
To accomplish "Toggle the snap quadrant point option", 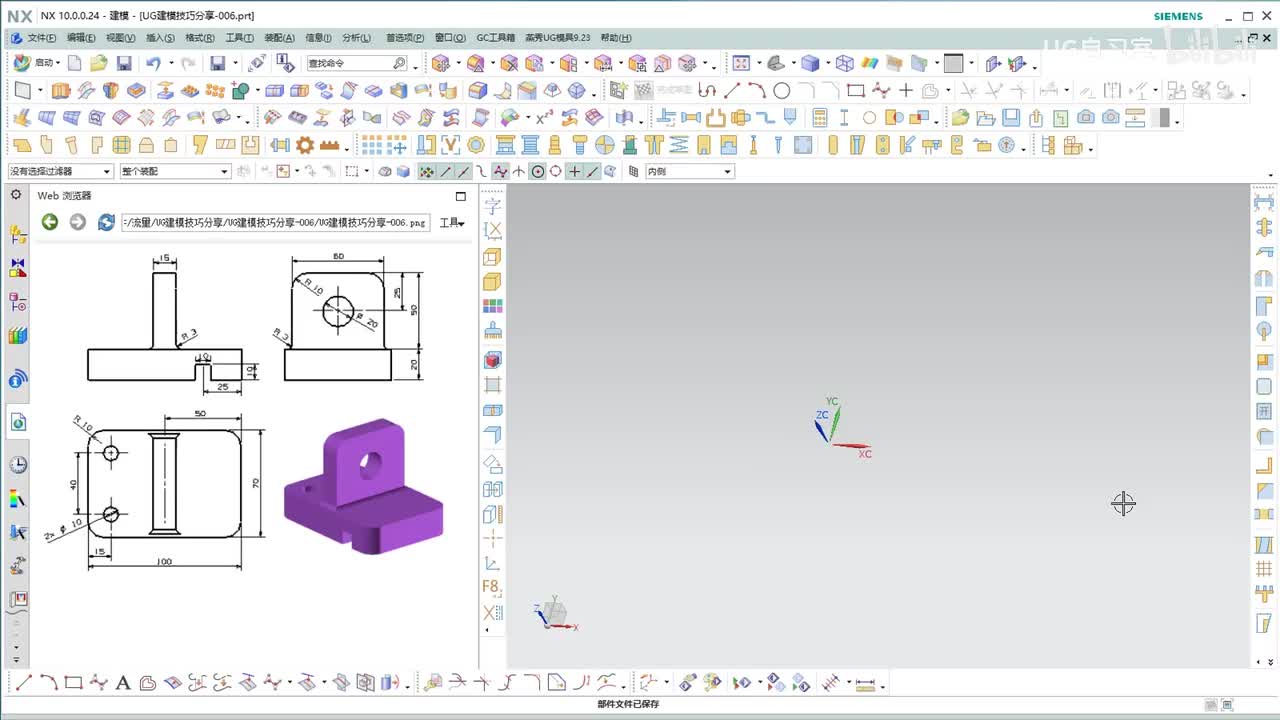I will pos(556,171).
